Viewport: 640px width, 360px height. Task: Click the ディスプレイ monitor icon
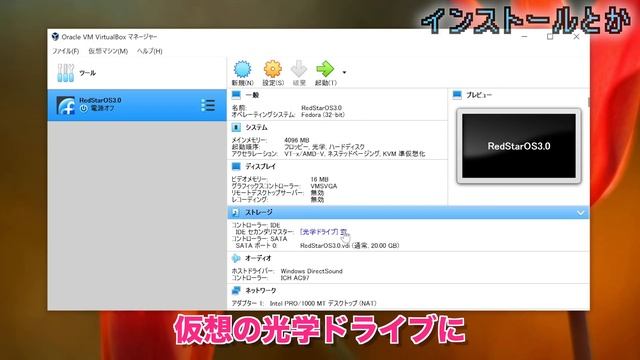click(236, 167)
